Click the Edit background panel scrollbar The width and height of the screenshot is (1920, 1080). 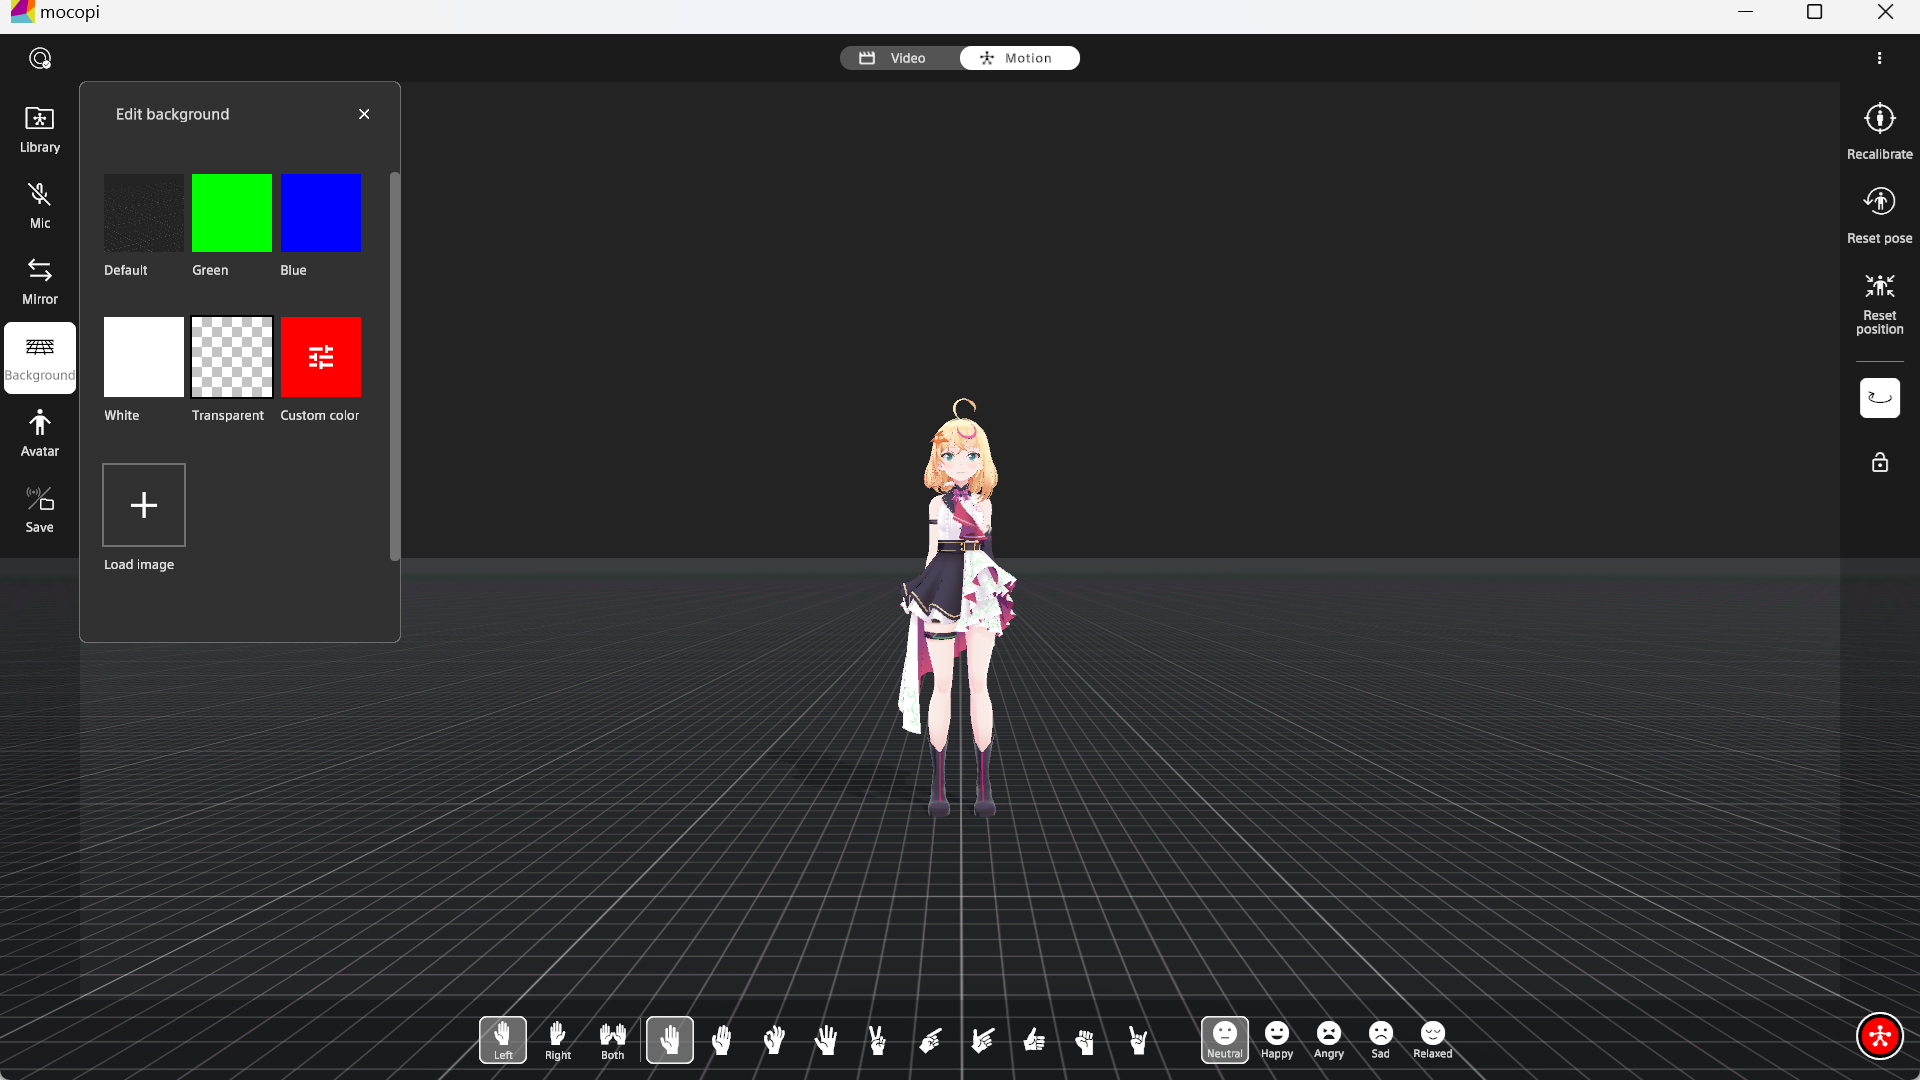(394, 366)
